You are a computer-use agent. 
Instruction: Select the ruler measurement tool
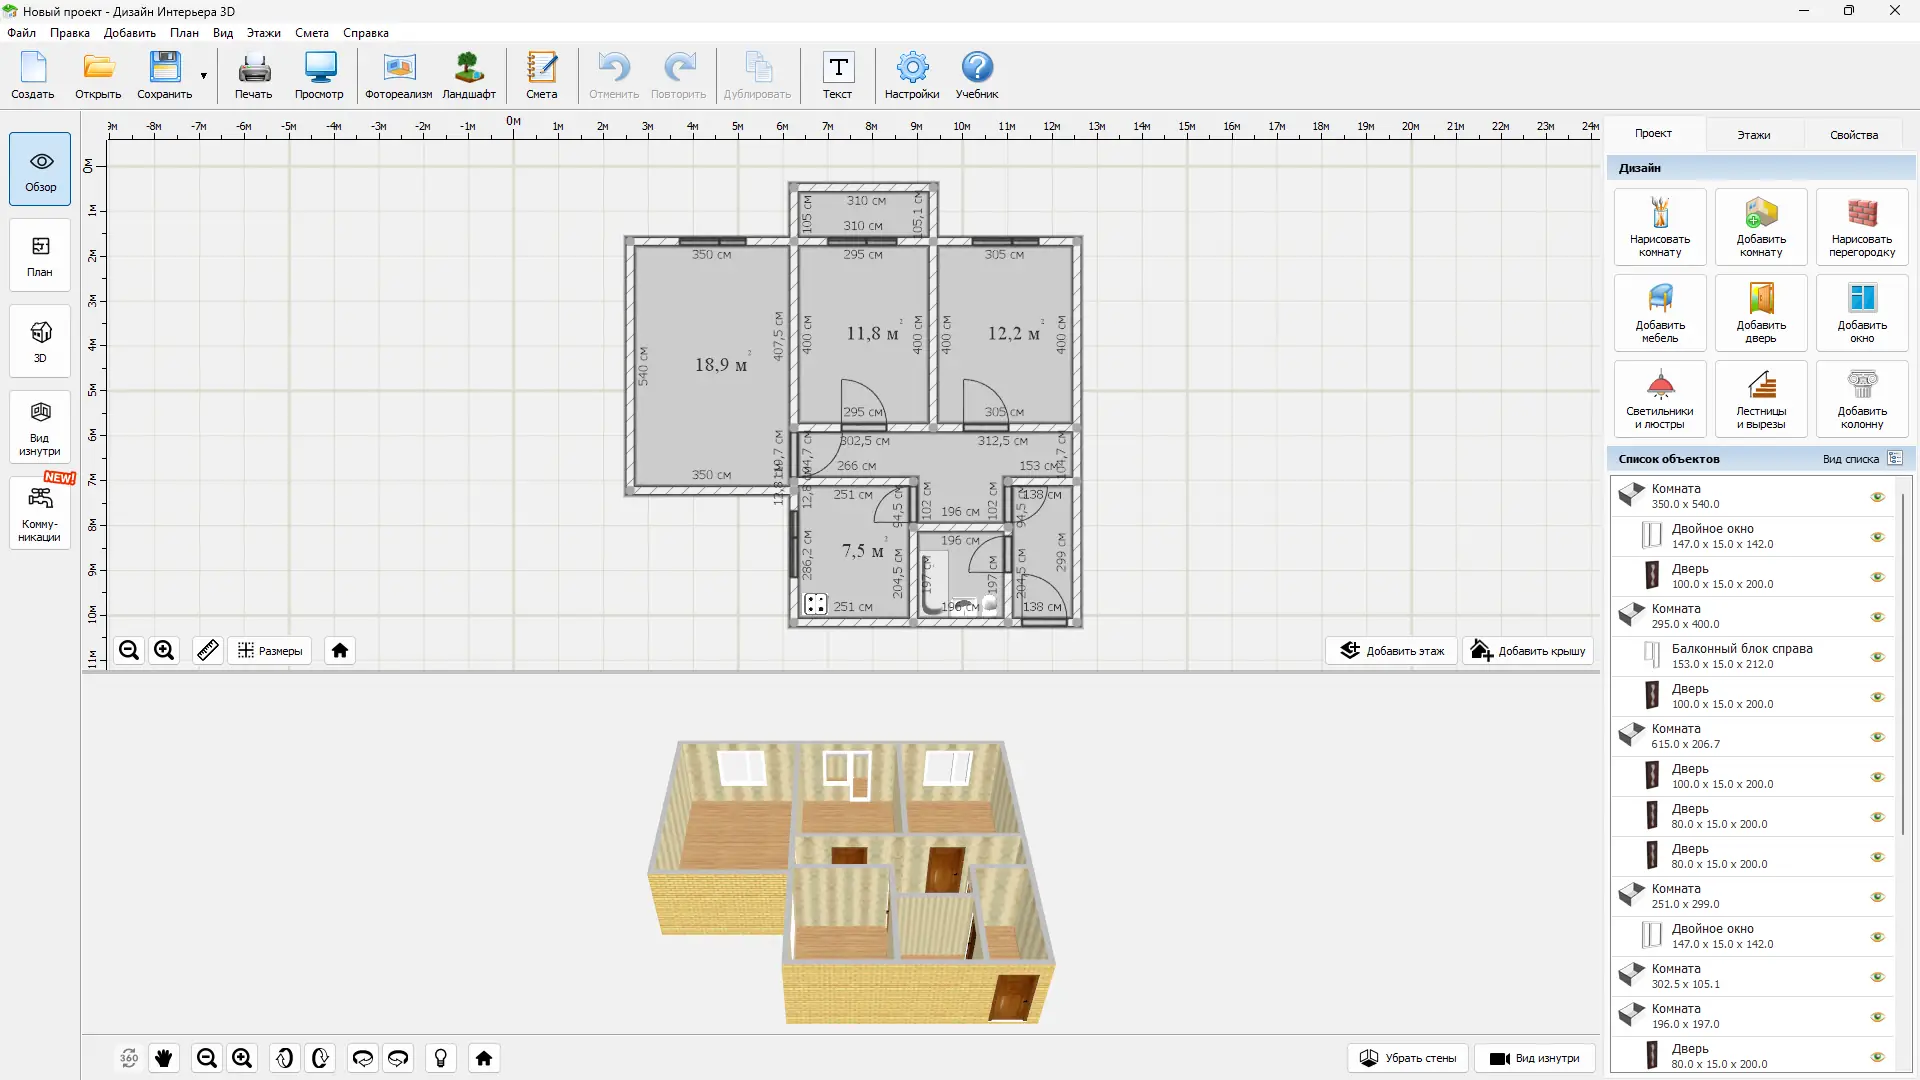click(207, 651)
